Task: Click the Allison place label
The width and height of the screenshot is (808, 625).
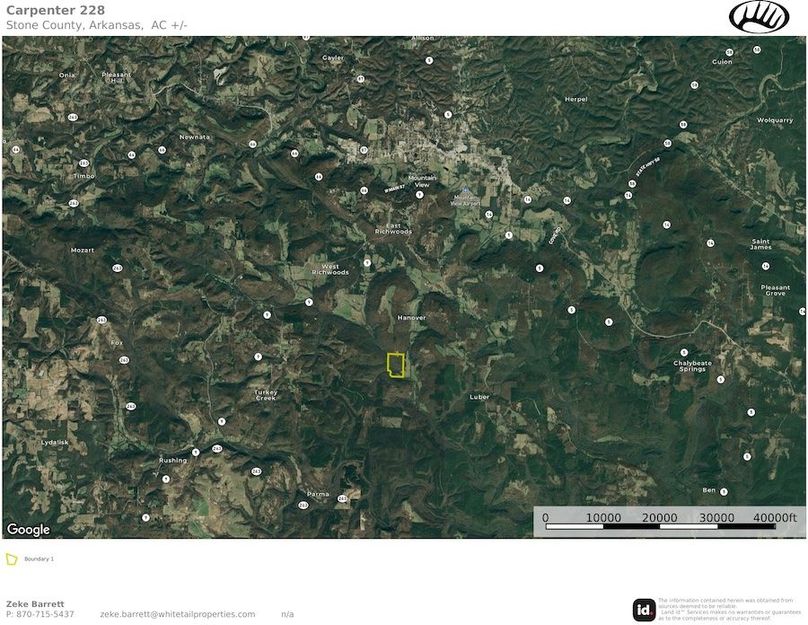Action: [x=423, y=38]
